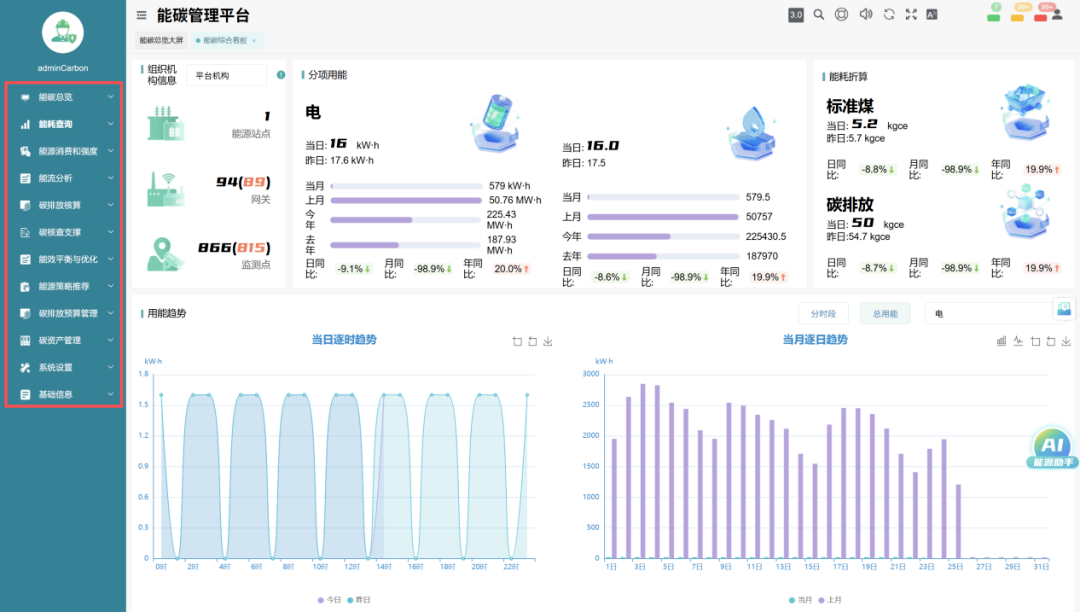
Task: Click zoom reset icon on 当日逐时趋势 chart
Action: coord(532,341)
